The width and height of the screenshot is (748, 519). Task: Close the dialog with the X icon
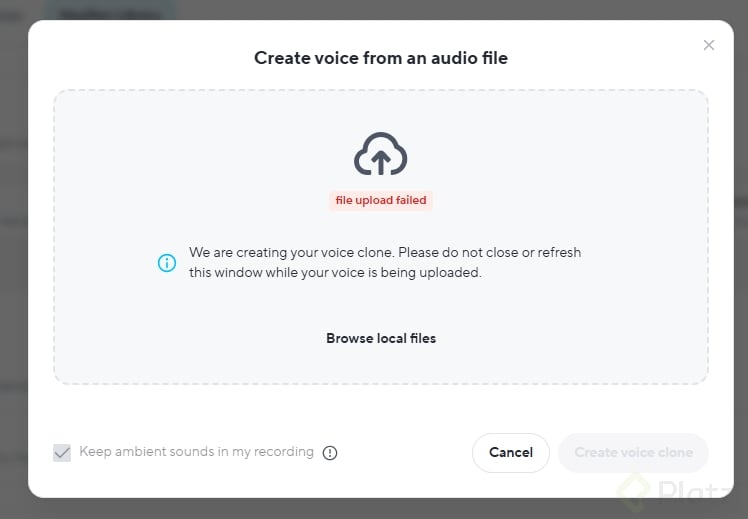709,45
